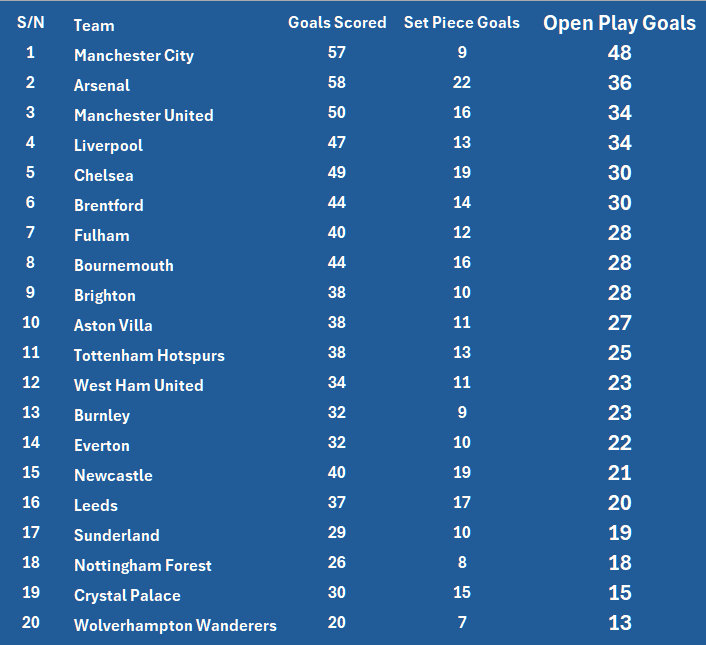706x645 pixels.
Task: Select the Tottenham Hotspurs cell
Action: point(149,355)
